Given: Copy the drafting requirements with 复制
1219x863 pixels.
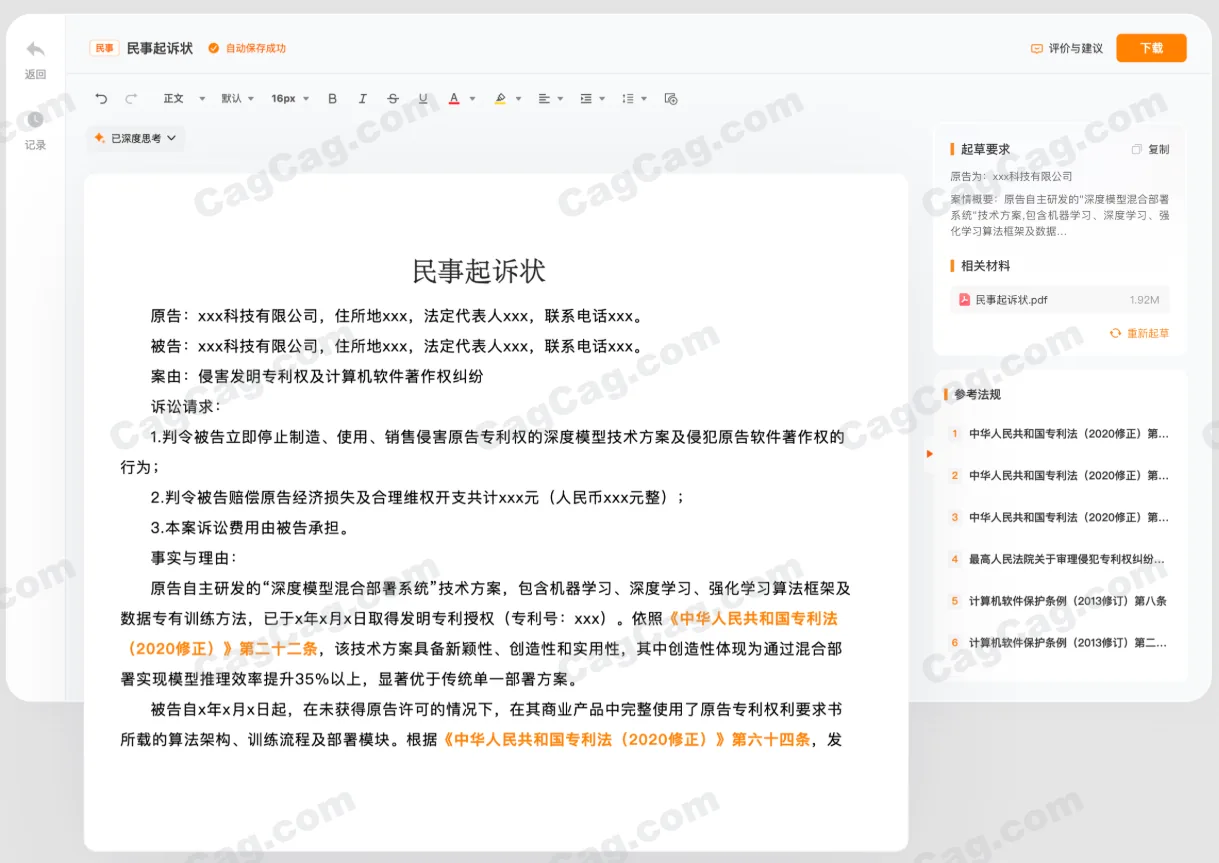Looking at the screenshot, I should (x=1150, y=149).
